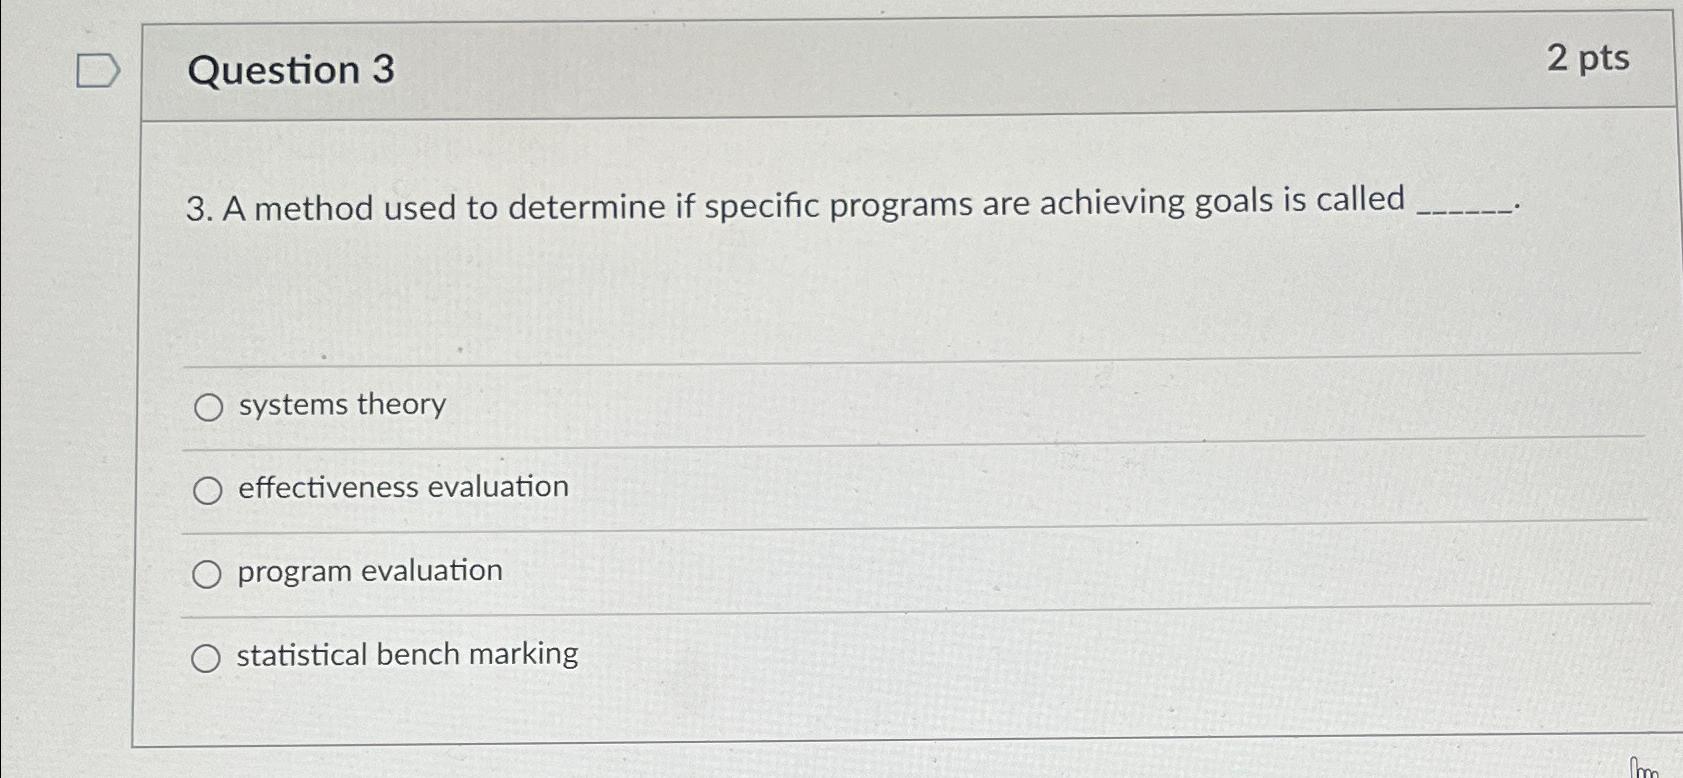
Task: Flag Question 3 using the bookmark pin icon
Action: coord(97,71)
